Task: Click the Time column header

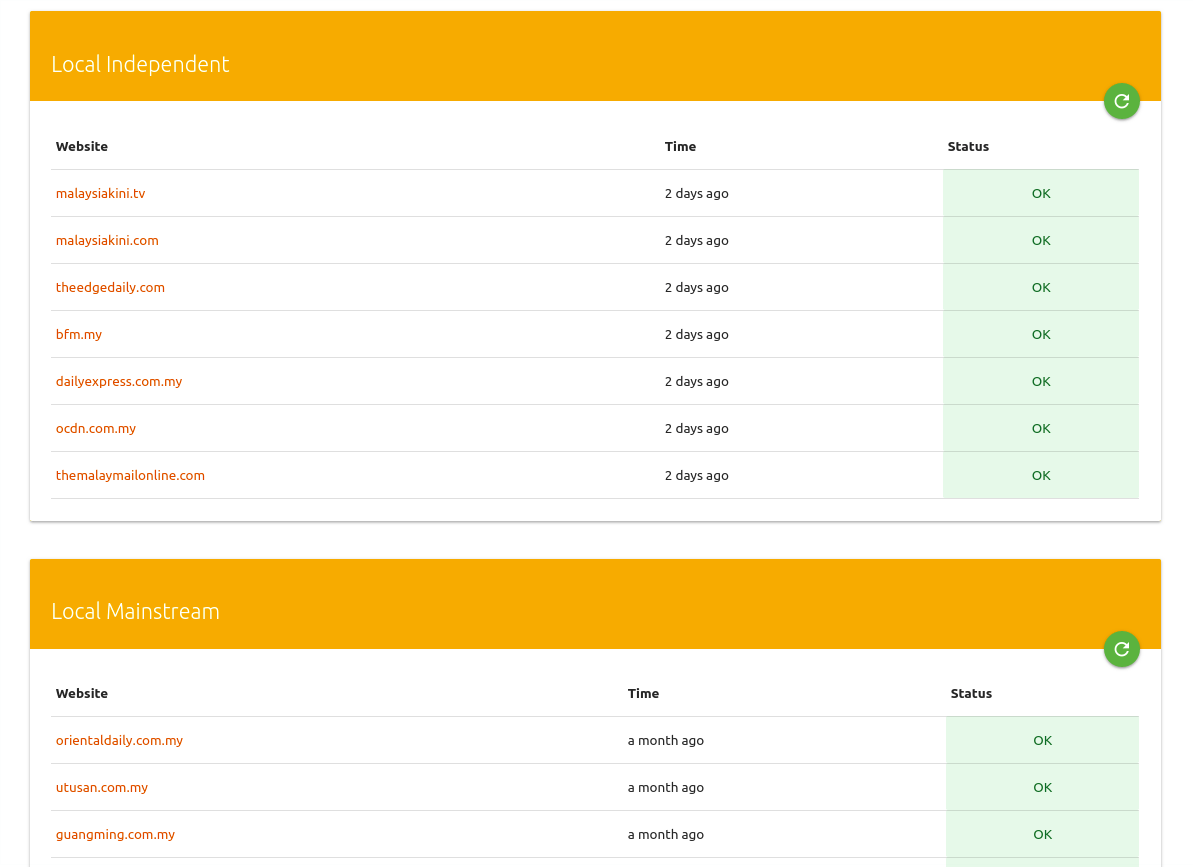Action: click(x=680, y=146)
